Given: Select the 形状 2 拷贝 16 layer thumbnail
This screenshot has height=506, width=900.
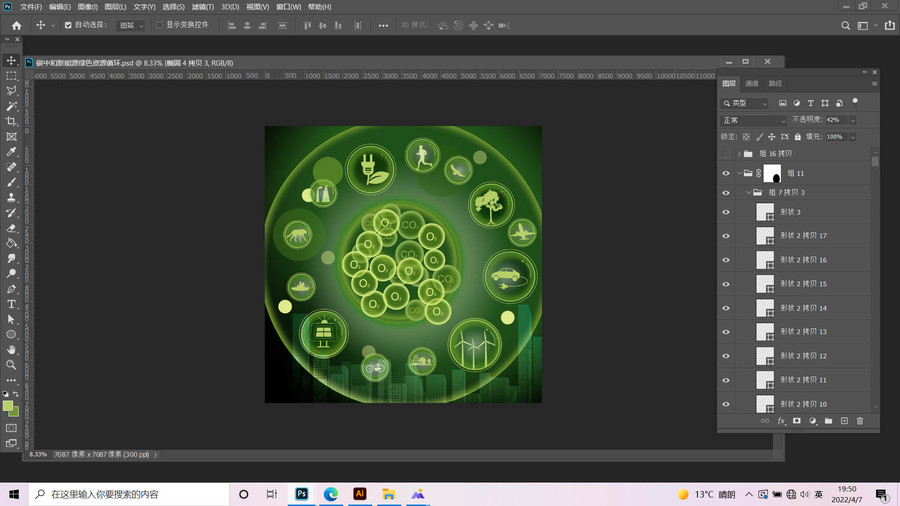Looking at the screenshot, I should [765, 260].
